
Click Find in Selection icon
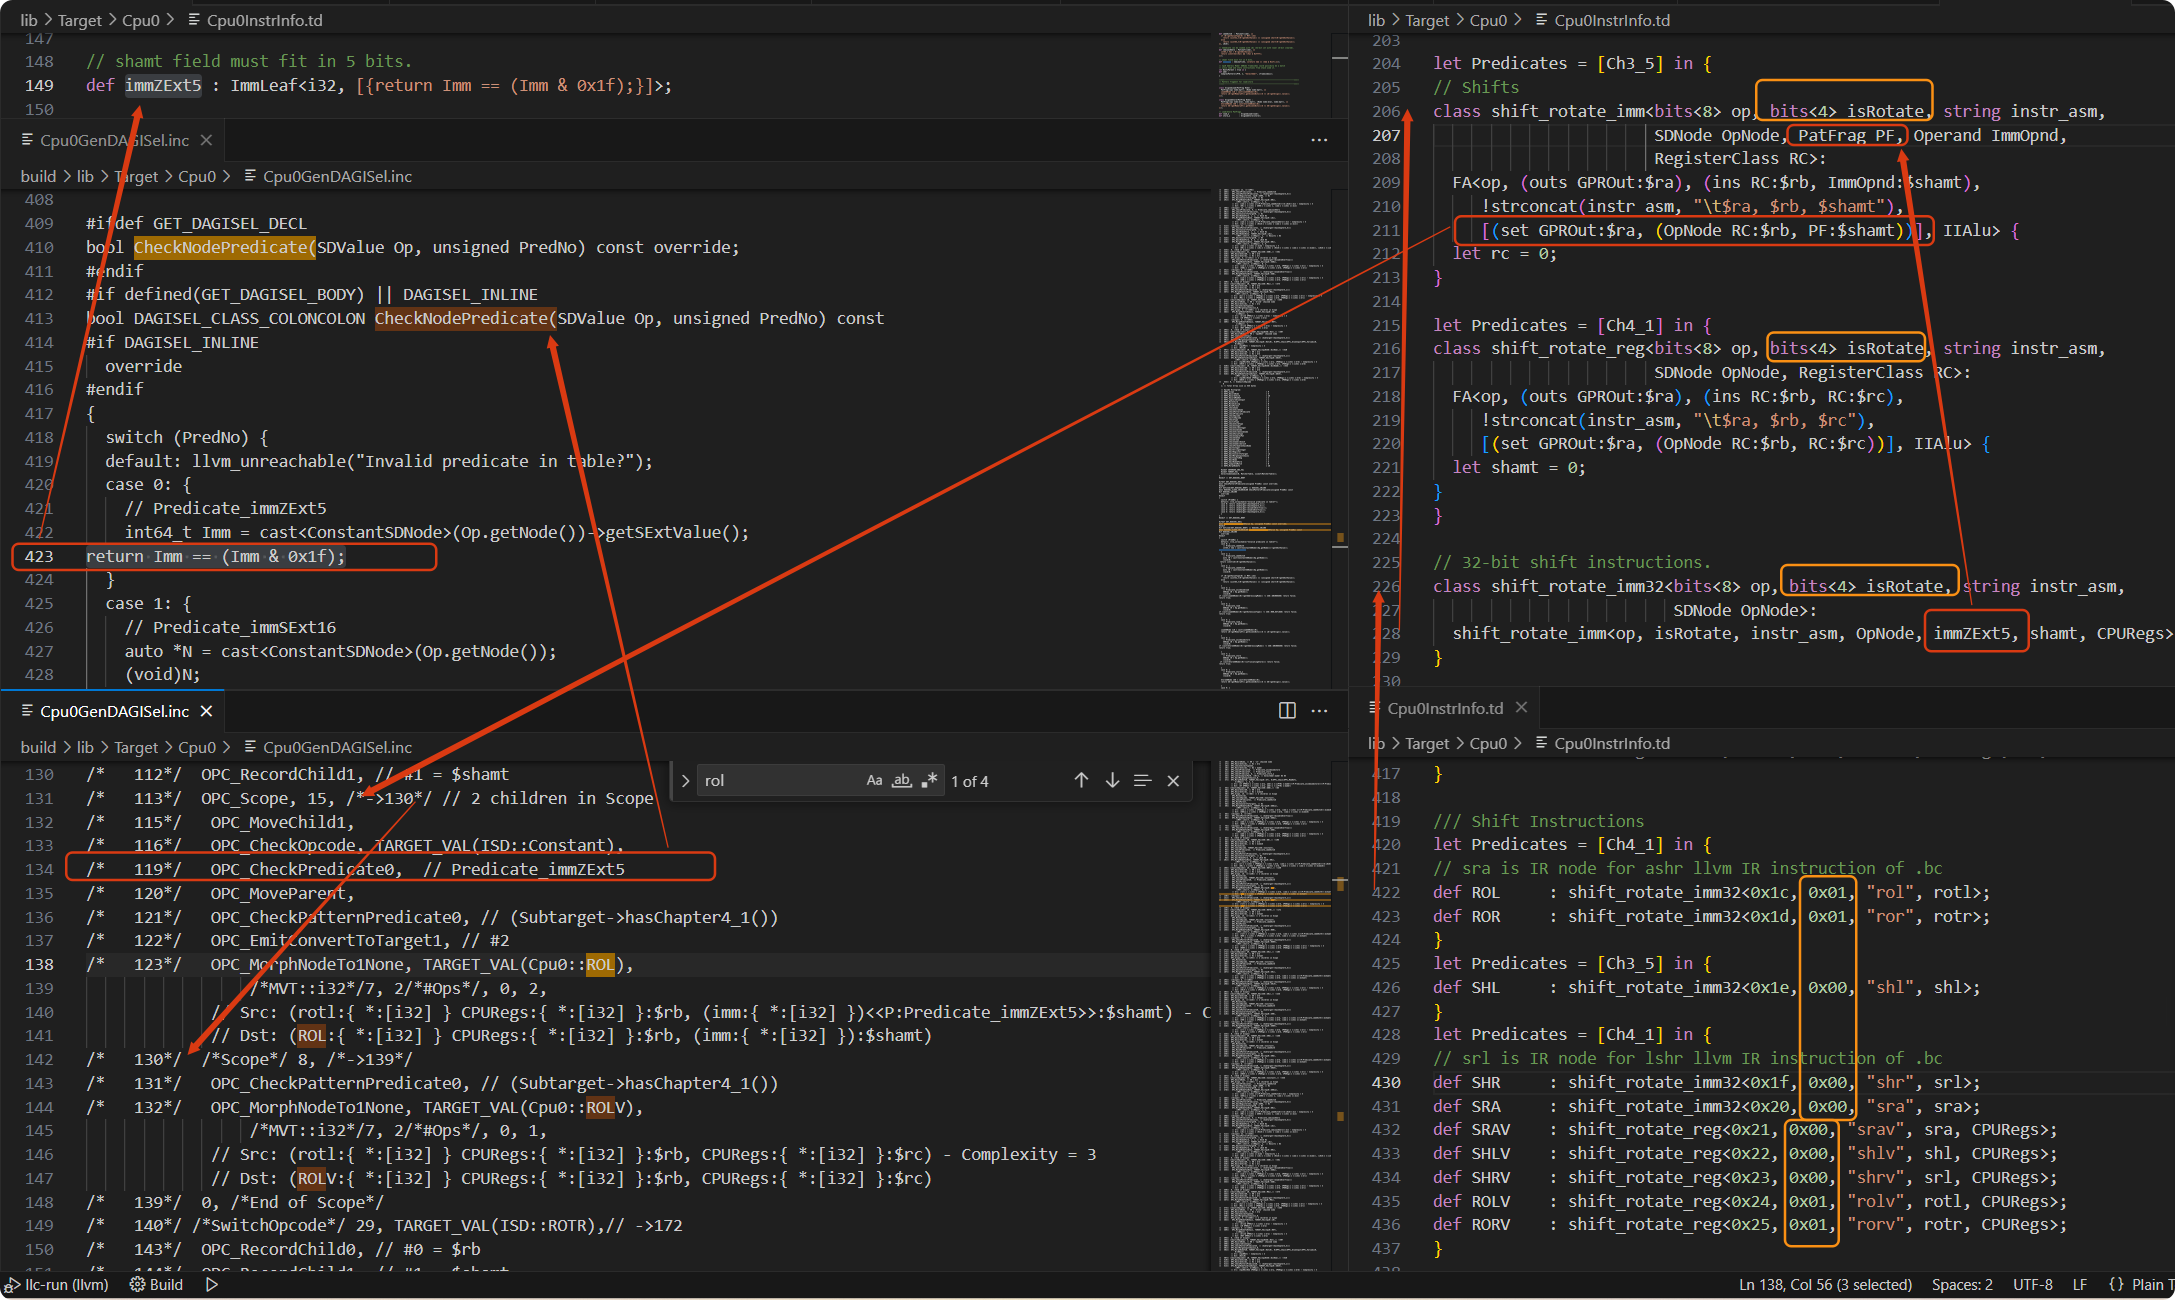1142,780
